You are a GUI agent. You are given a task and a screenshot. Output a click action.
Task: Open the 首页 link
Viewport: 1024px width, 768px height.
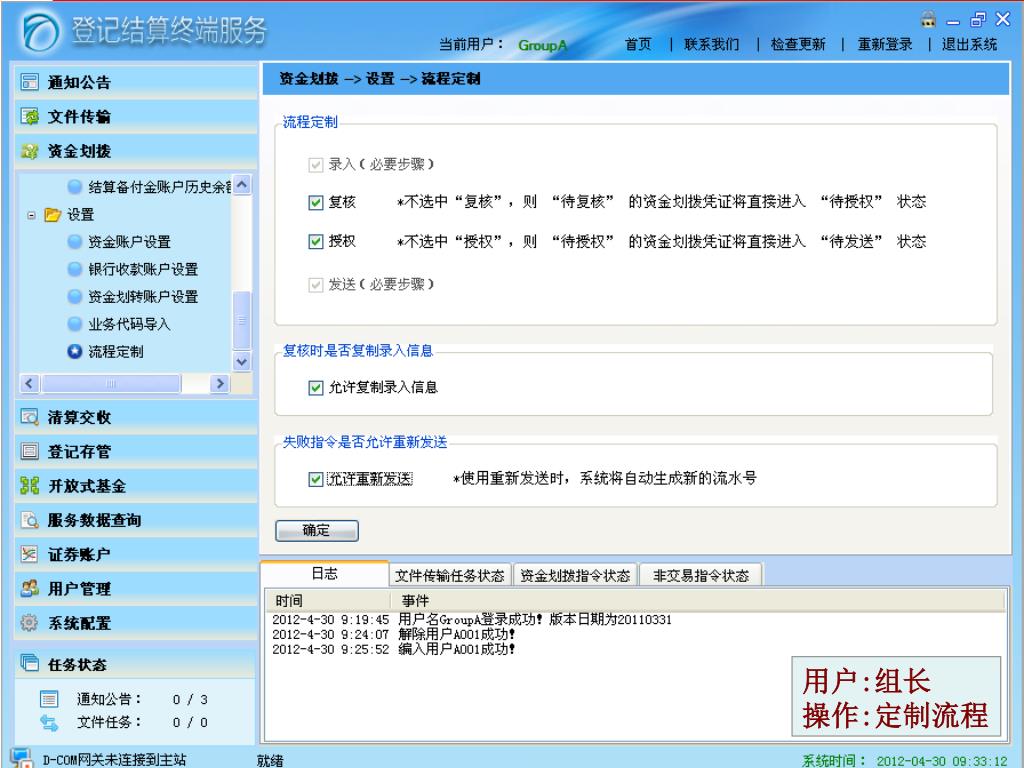click(638, 44)
